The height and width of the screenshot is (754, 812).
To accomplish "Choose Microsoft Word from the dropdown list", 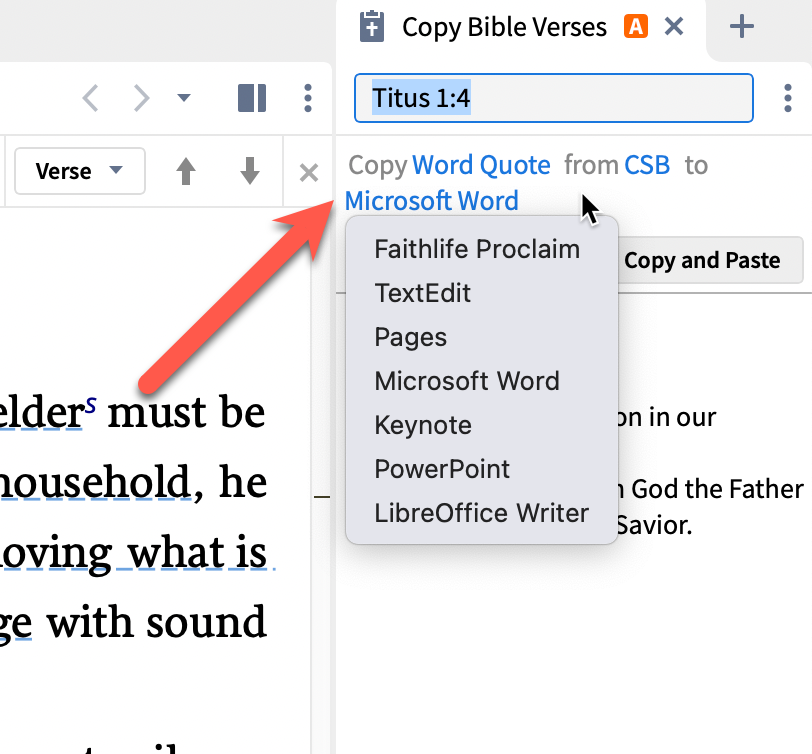I will (x=467, y=381).
